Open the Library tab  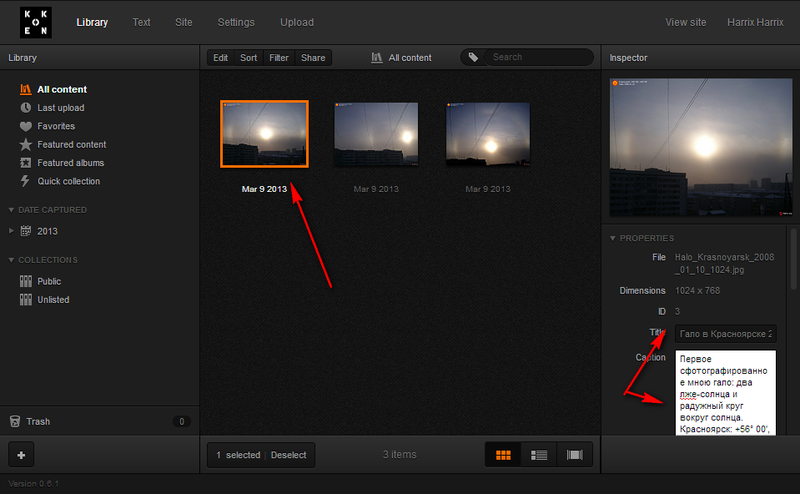[x=92, y=22]
